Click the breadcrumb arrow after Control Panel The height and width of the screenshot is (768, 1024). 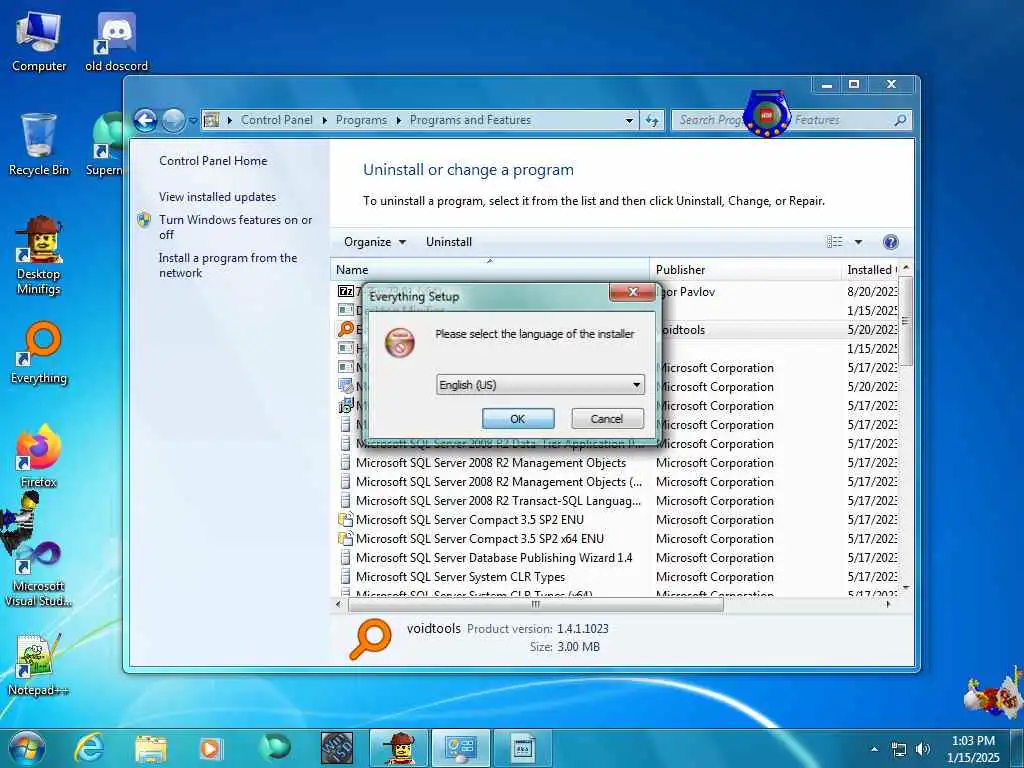click(x=325, y=120)
